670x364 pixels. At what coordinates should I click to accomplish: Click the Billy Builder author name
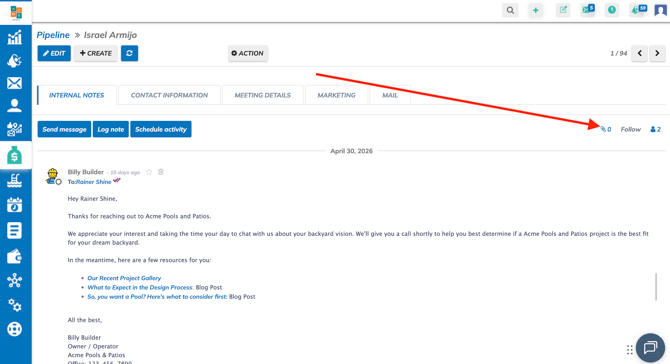point(85,172)
